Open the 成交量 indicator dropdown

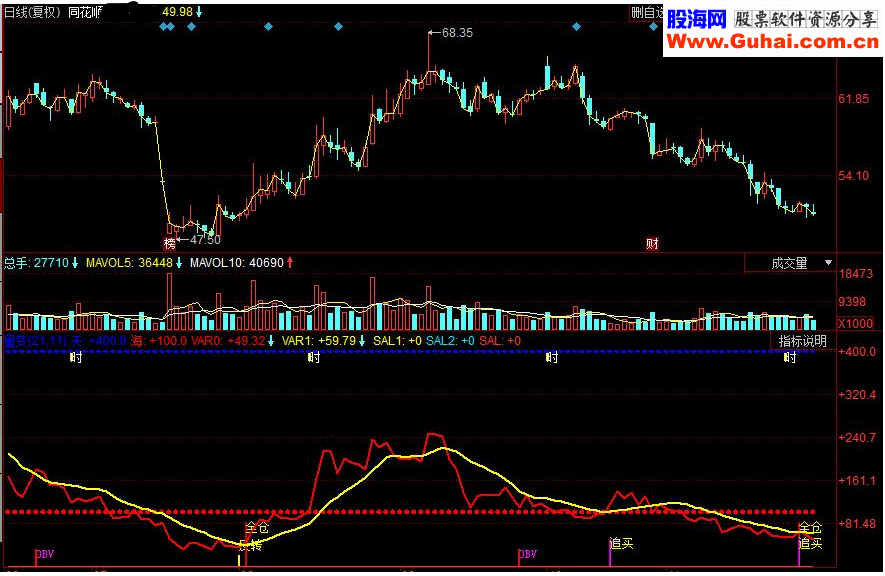click(789, 263)
